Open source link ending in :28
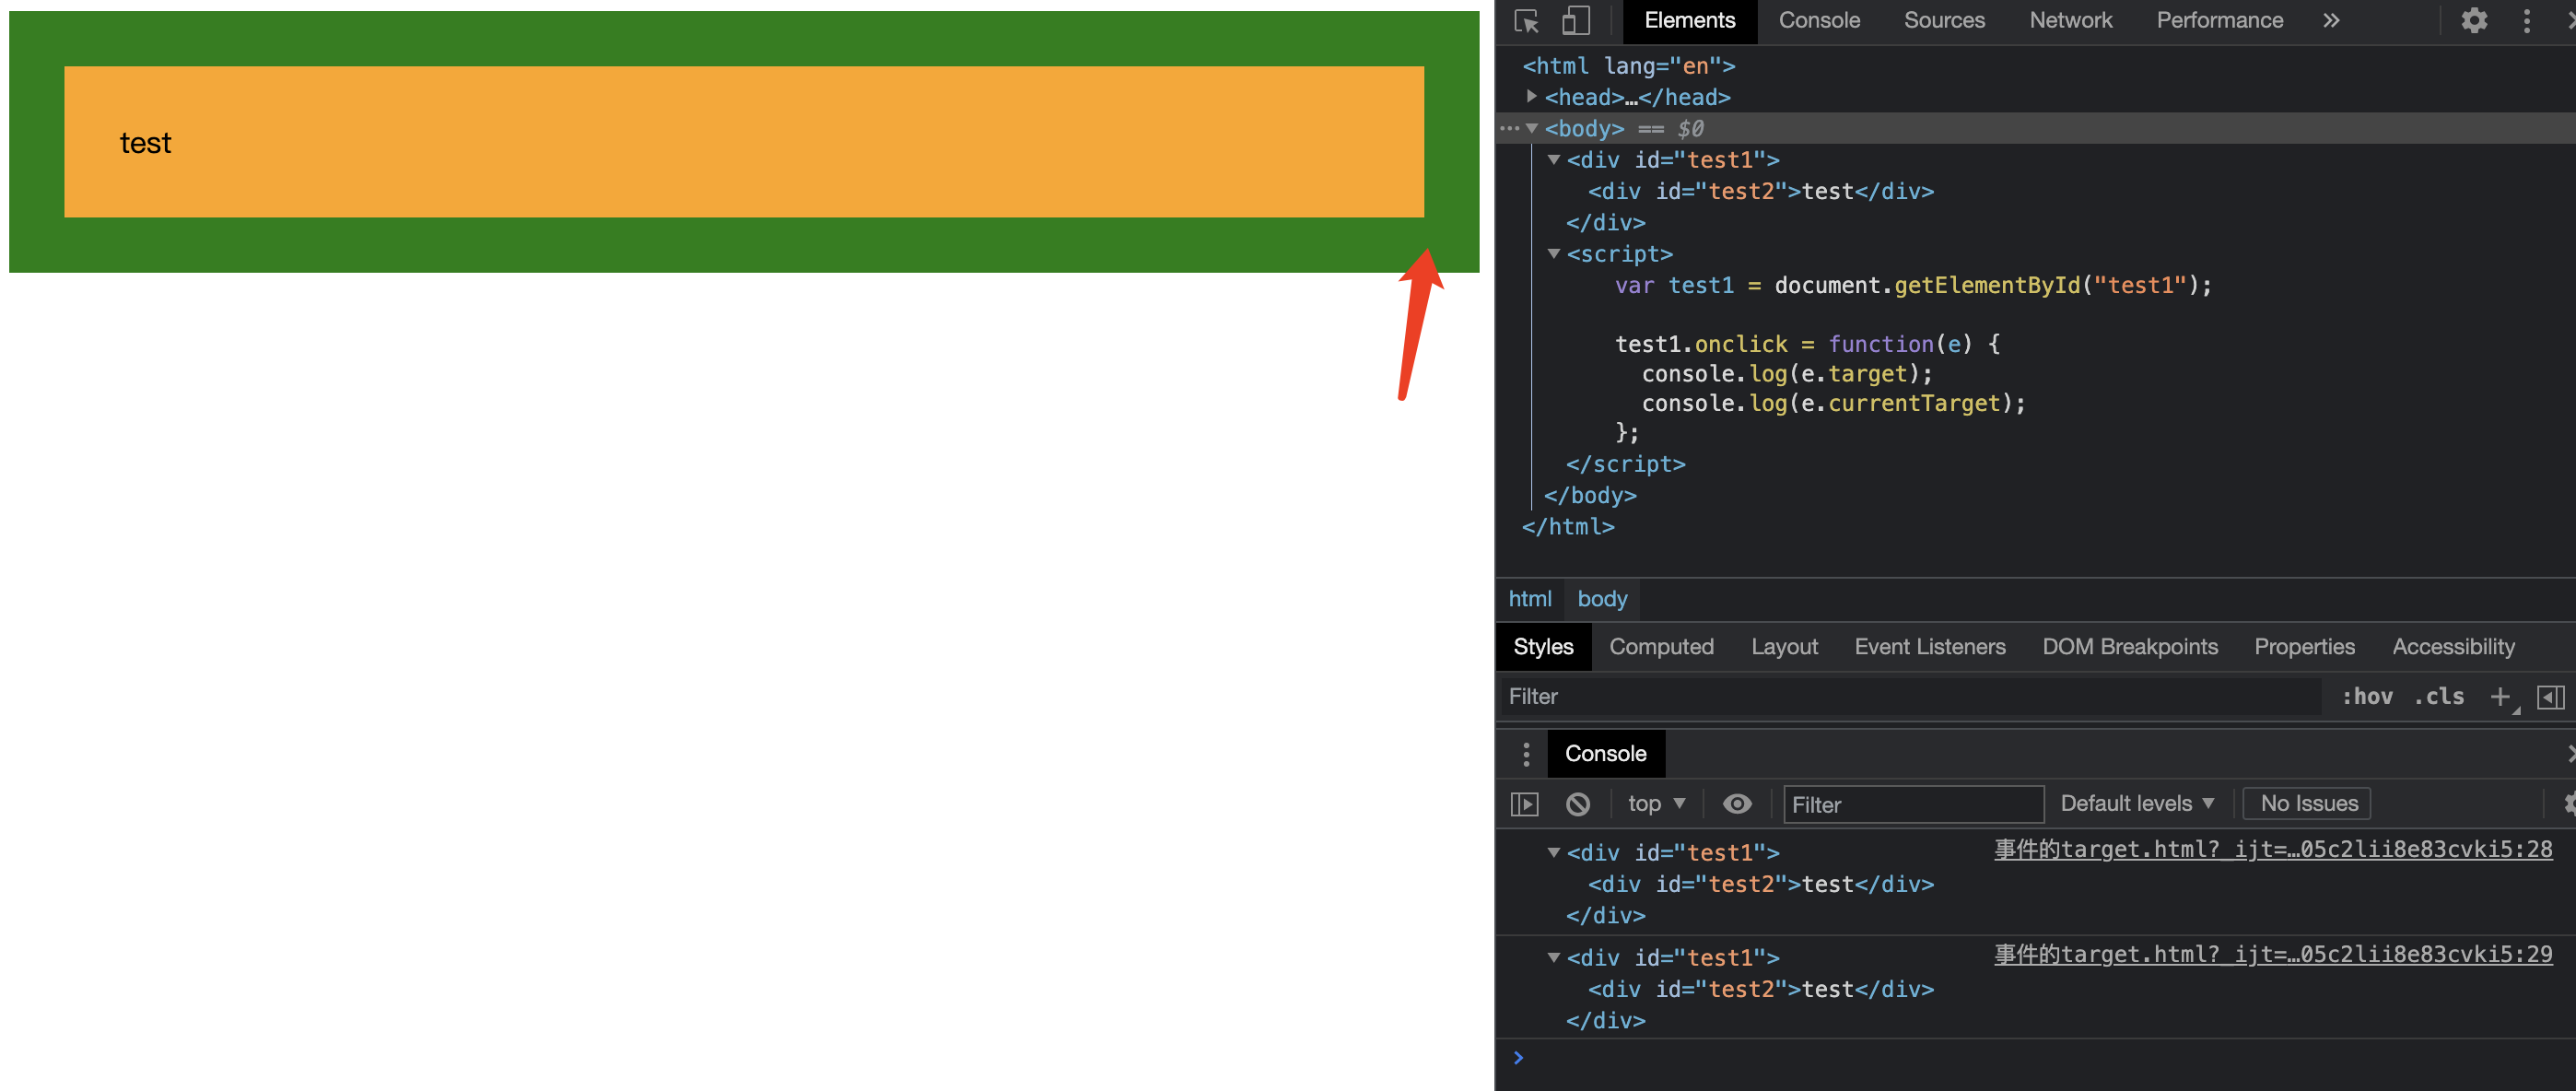The width and height of the screenshot is (2576, 1091). click(2272, 849)
